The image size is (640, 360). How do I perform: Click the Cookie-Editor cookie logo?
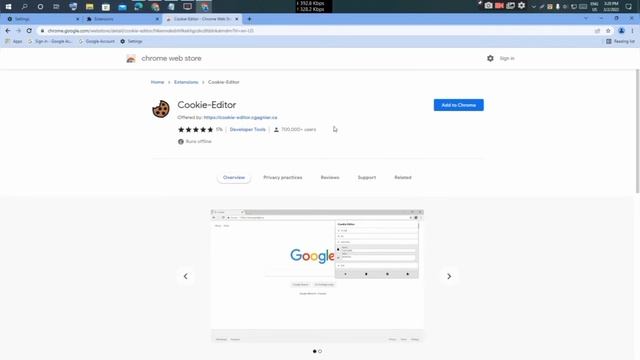pos(161,109)
